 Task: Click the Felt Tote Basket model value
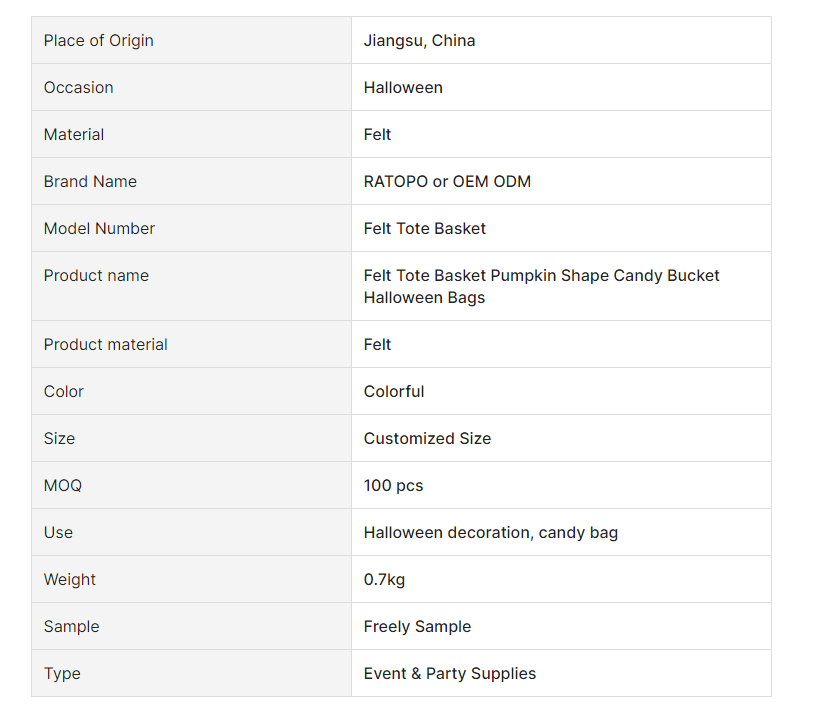424,229
